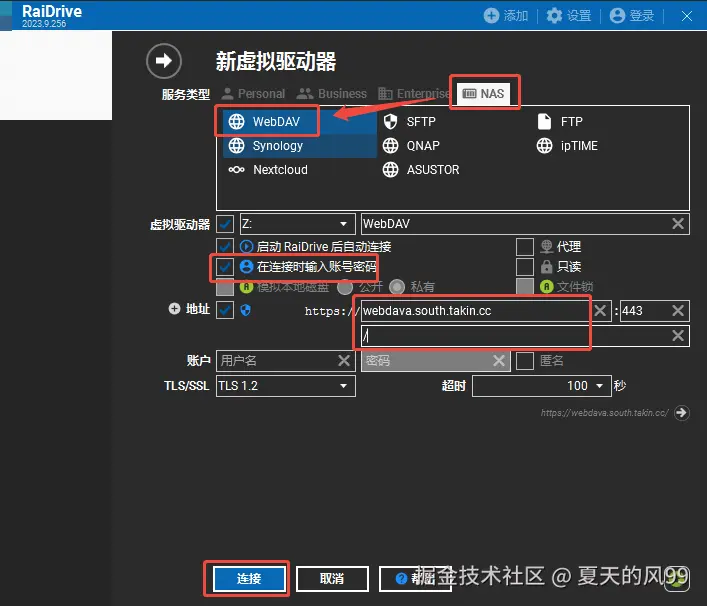707x606 pixels.
Task: Select the QNAP service
Action: pos(411,146)
